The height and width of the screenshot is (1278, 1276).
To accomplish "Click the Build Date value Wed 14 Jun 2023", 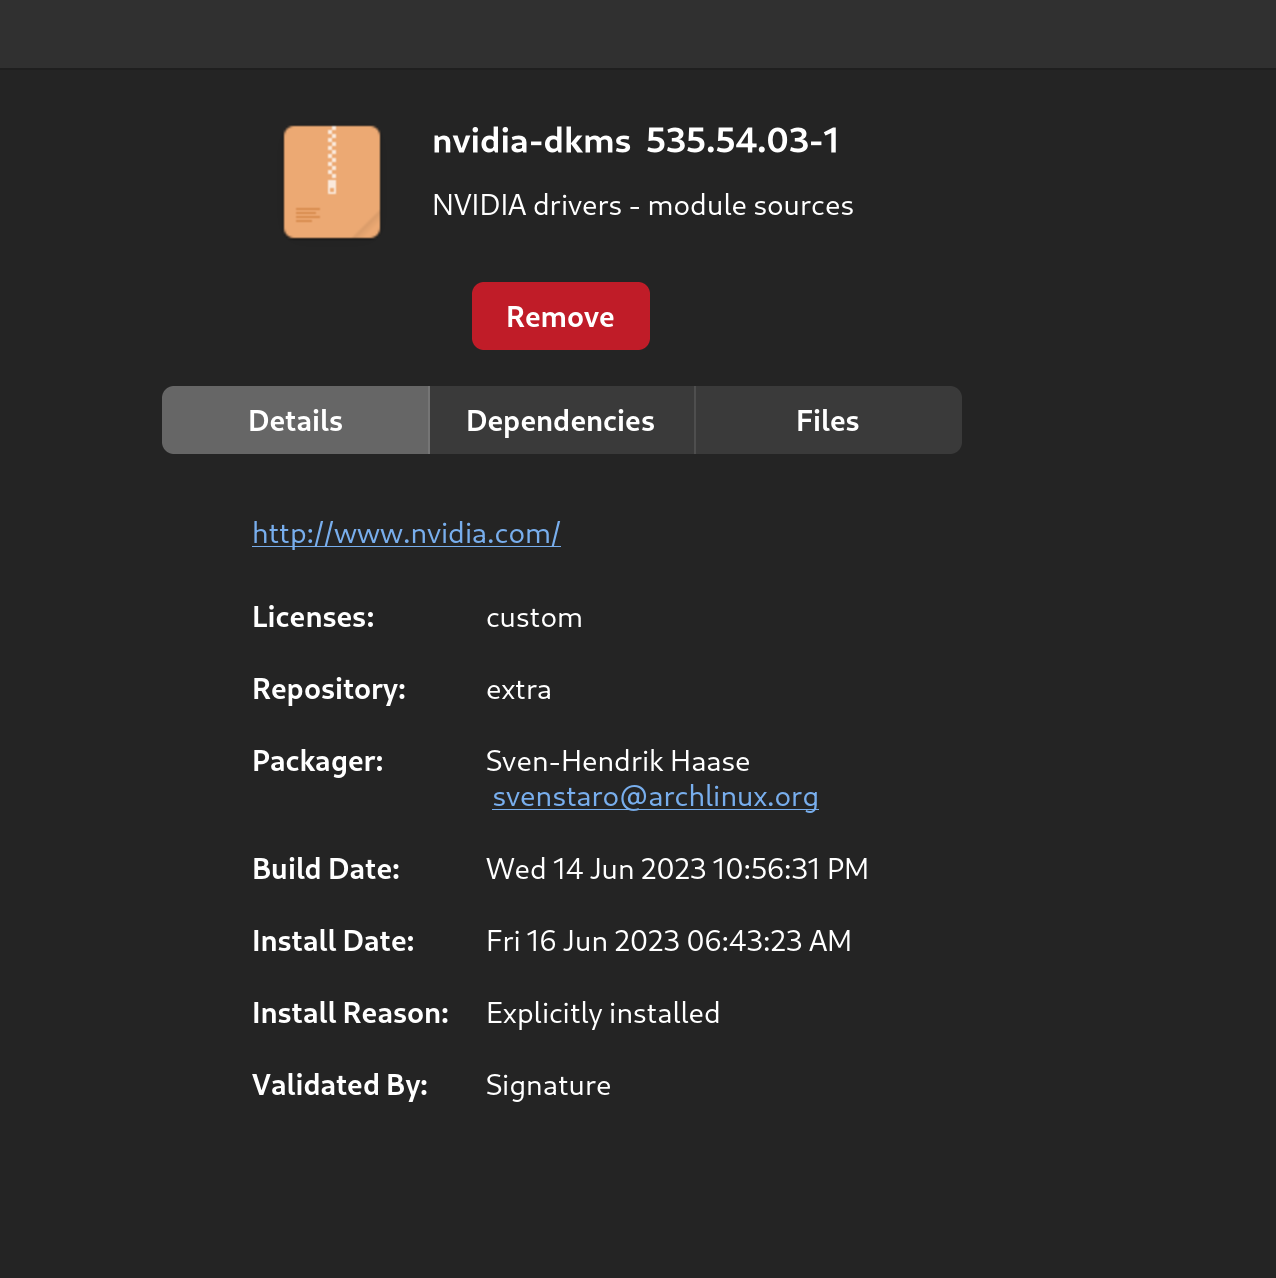I will point(677,869).
